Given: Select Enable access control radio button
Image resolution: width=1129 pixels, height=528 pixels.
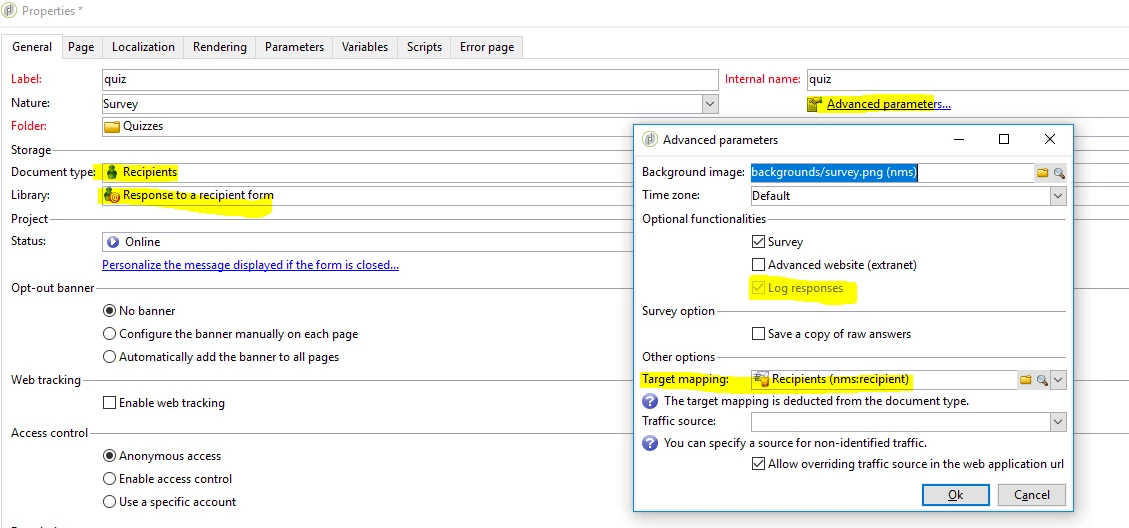Looking at the screenshot, I should point(109,479).
